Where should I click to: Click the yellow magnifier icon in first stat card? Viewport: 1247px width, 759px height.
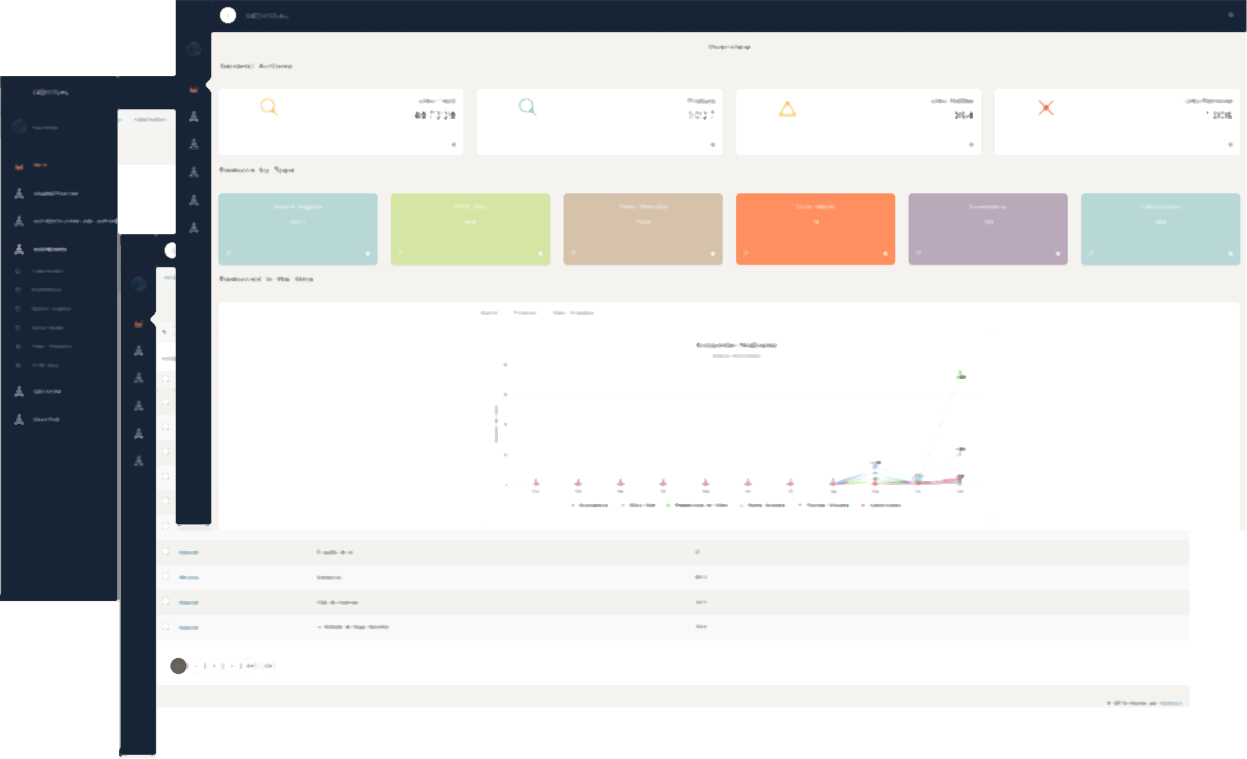[x=269, y=107]
